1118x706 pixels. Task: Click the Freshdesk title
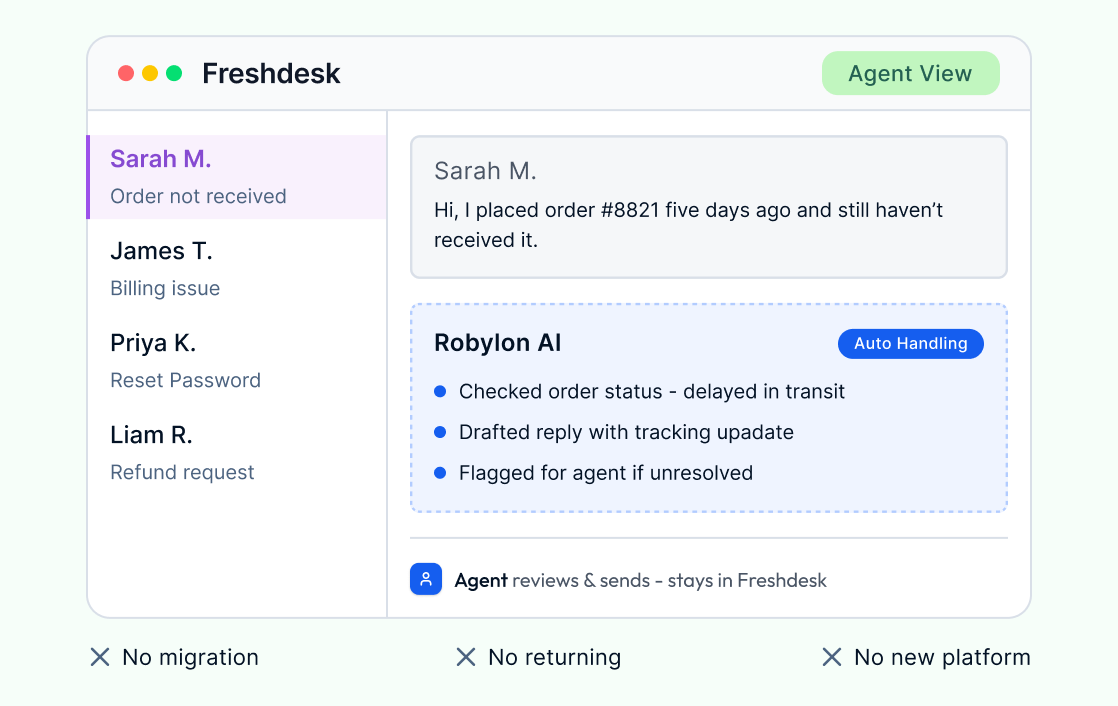(x=271, y=73)
